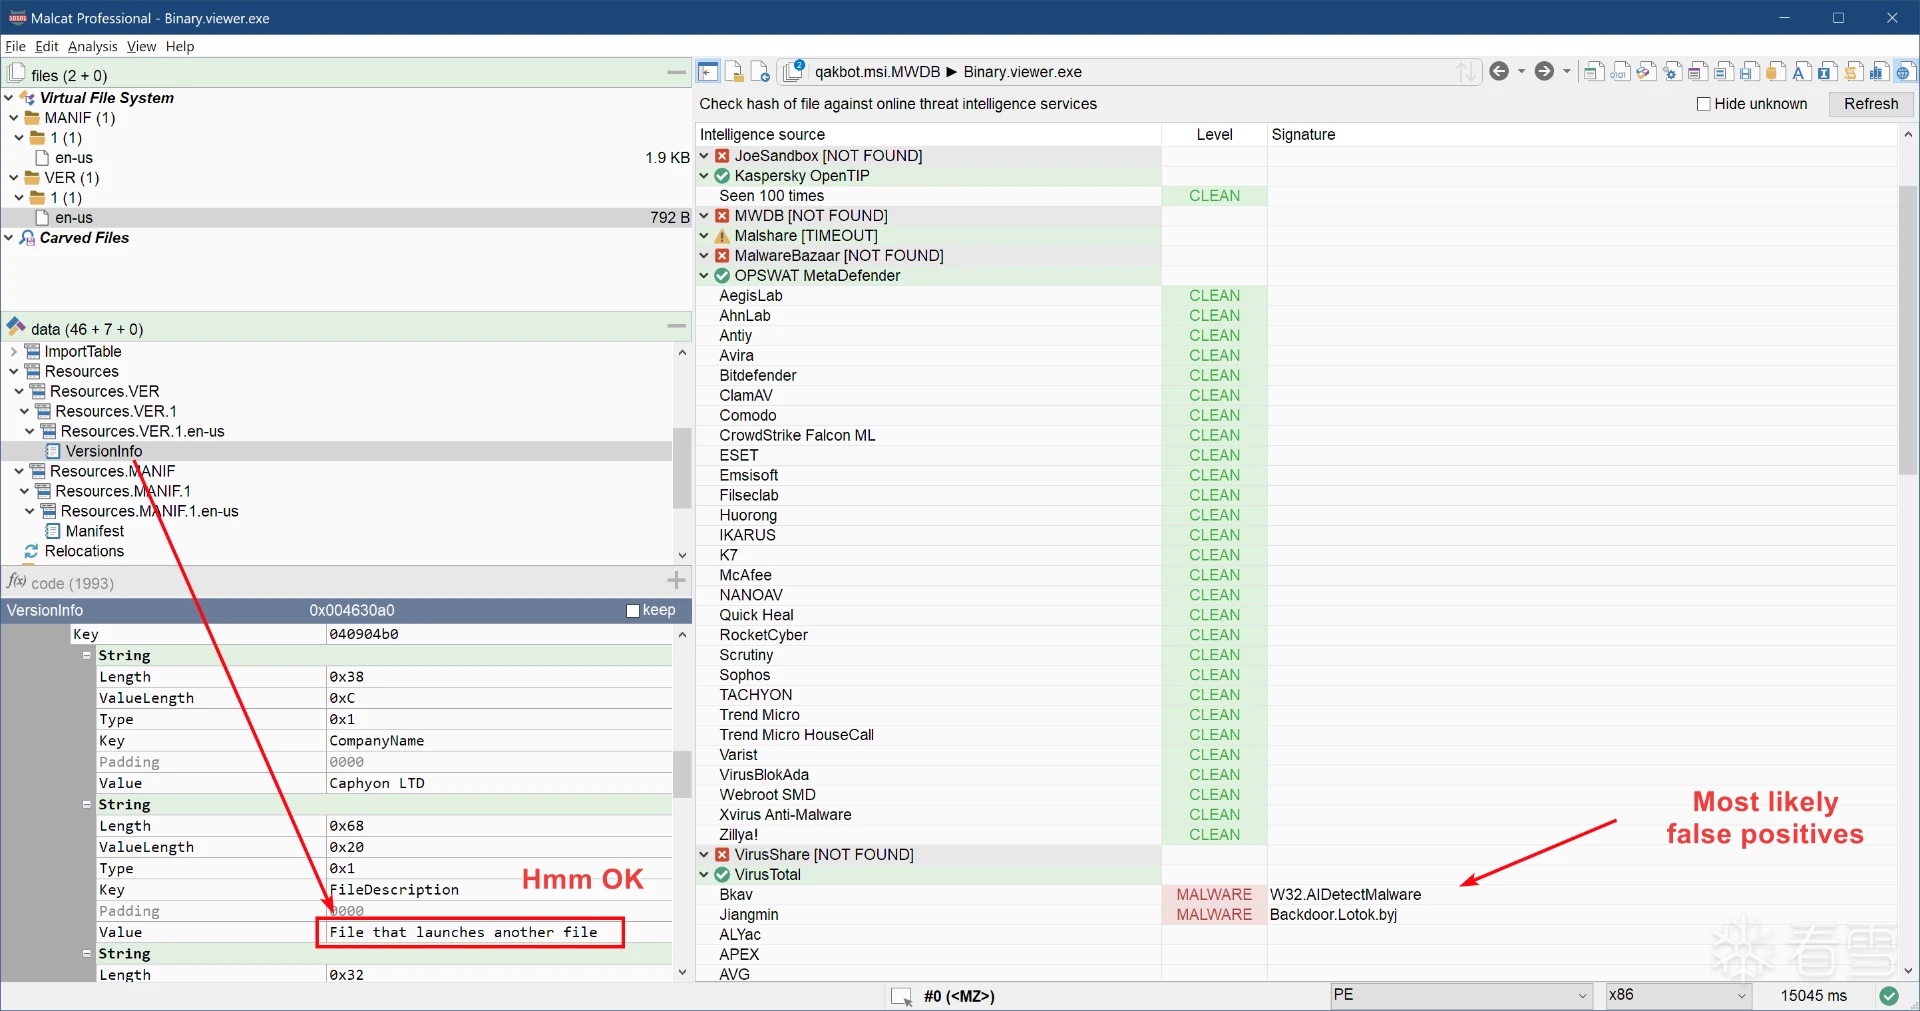Toggle the left panel visibility icon
The width and height of the screenshot is (1920, 1011).
(708, 71)
